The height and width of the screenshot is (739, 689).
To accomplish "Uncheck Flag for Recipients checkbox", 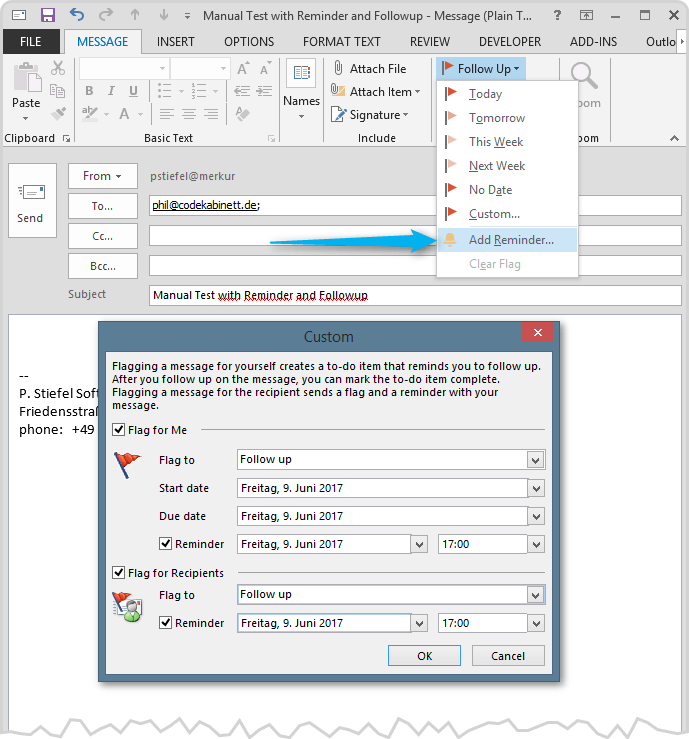I will 118,573.
